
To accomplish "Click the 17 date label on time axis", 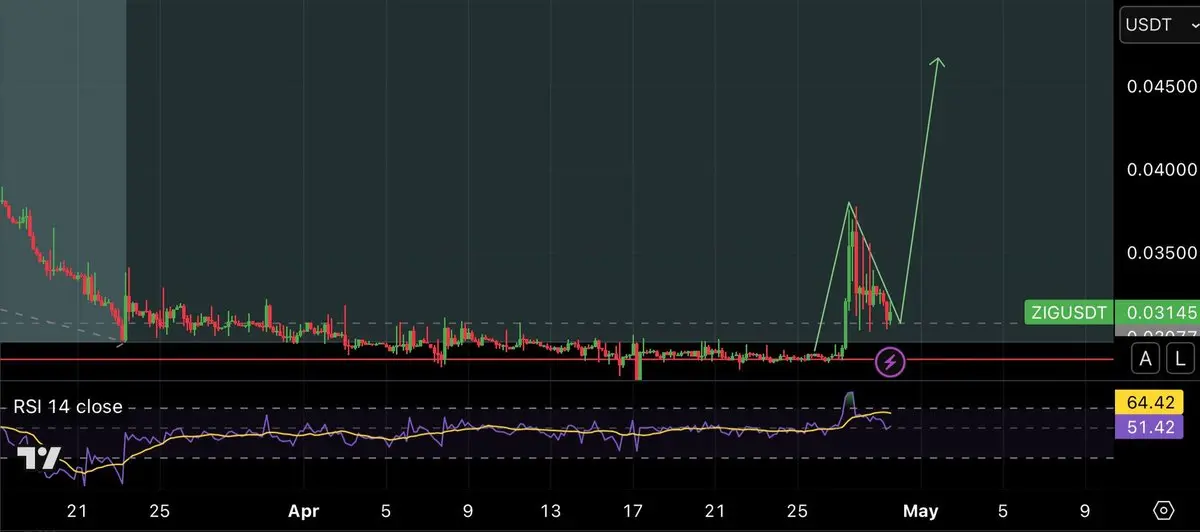I will (632, 511).
